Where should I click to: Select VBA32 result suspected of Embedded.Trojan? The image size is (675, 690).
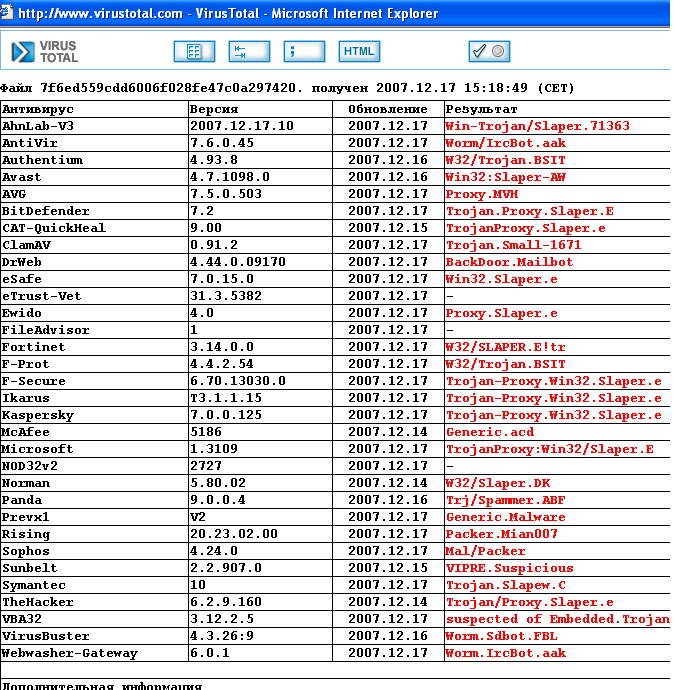click(558, 620)
